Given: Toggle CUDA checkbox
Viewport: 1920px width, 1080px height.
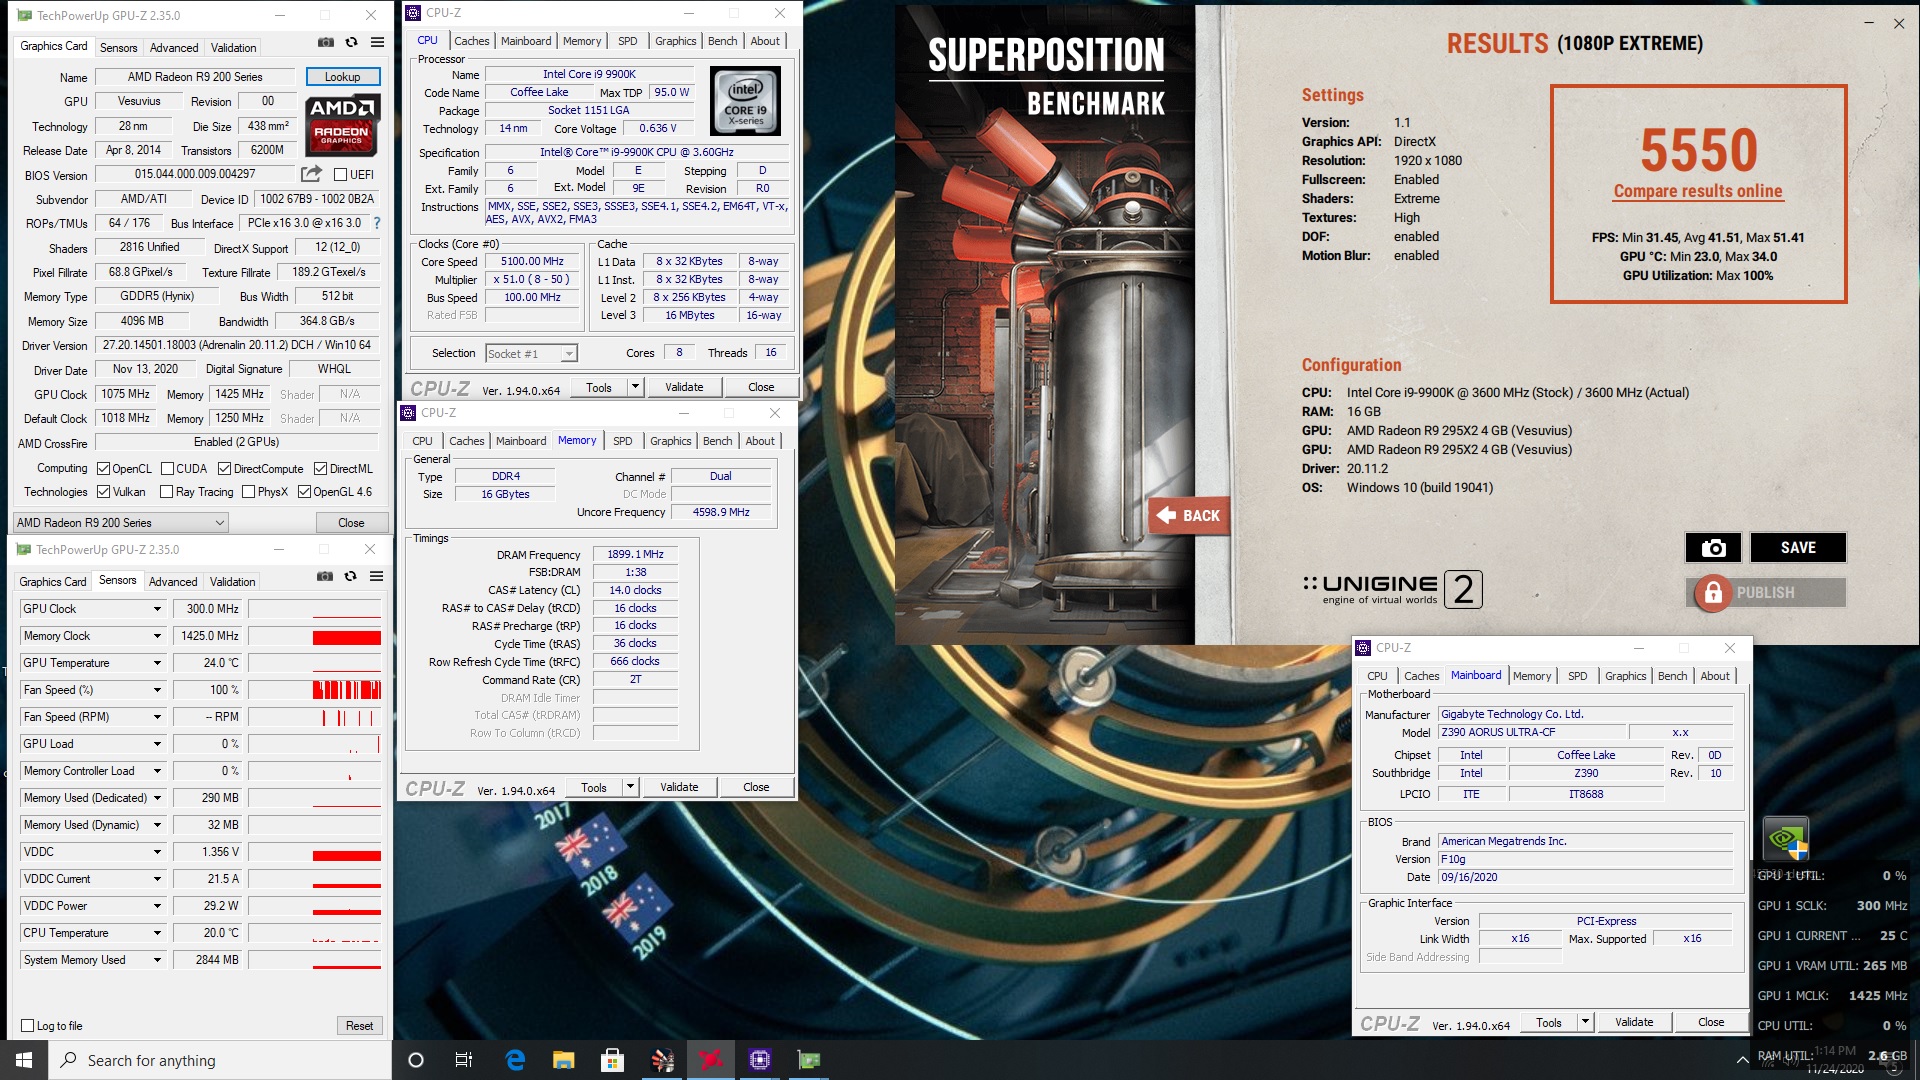Looking at the screenshot, I should click(x=167, y=469).
